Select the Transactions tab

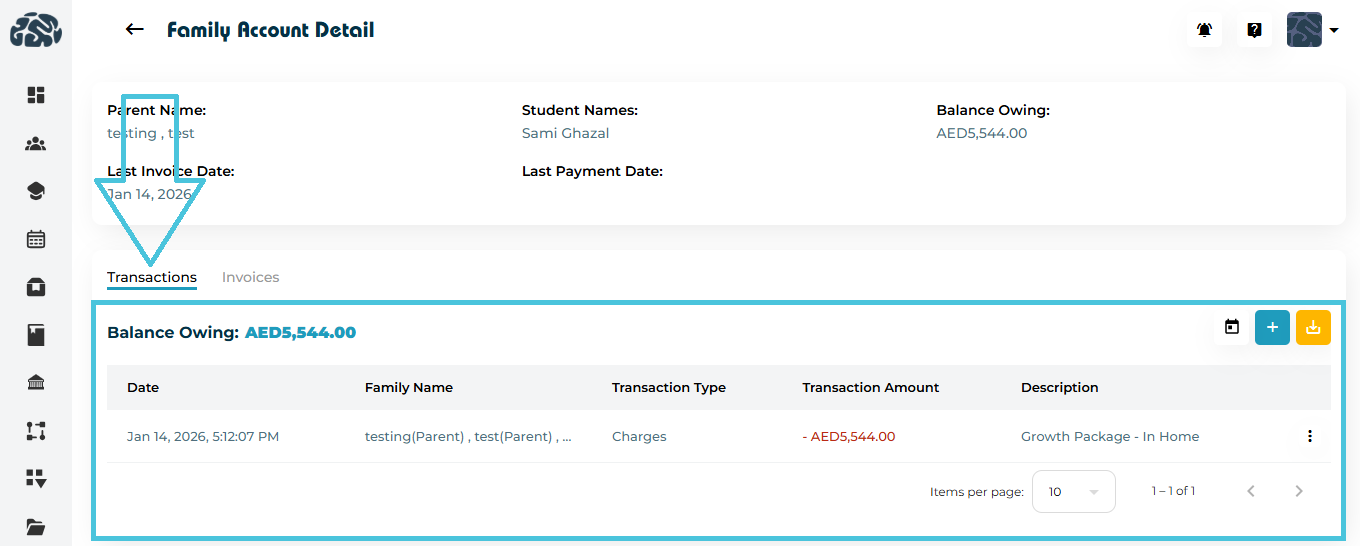(152, 277)
